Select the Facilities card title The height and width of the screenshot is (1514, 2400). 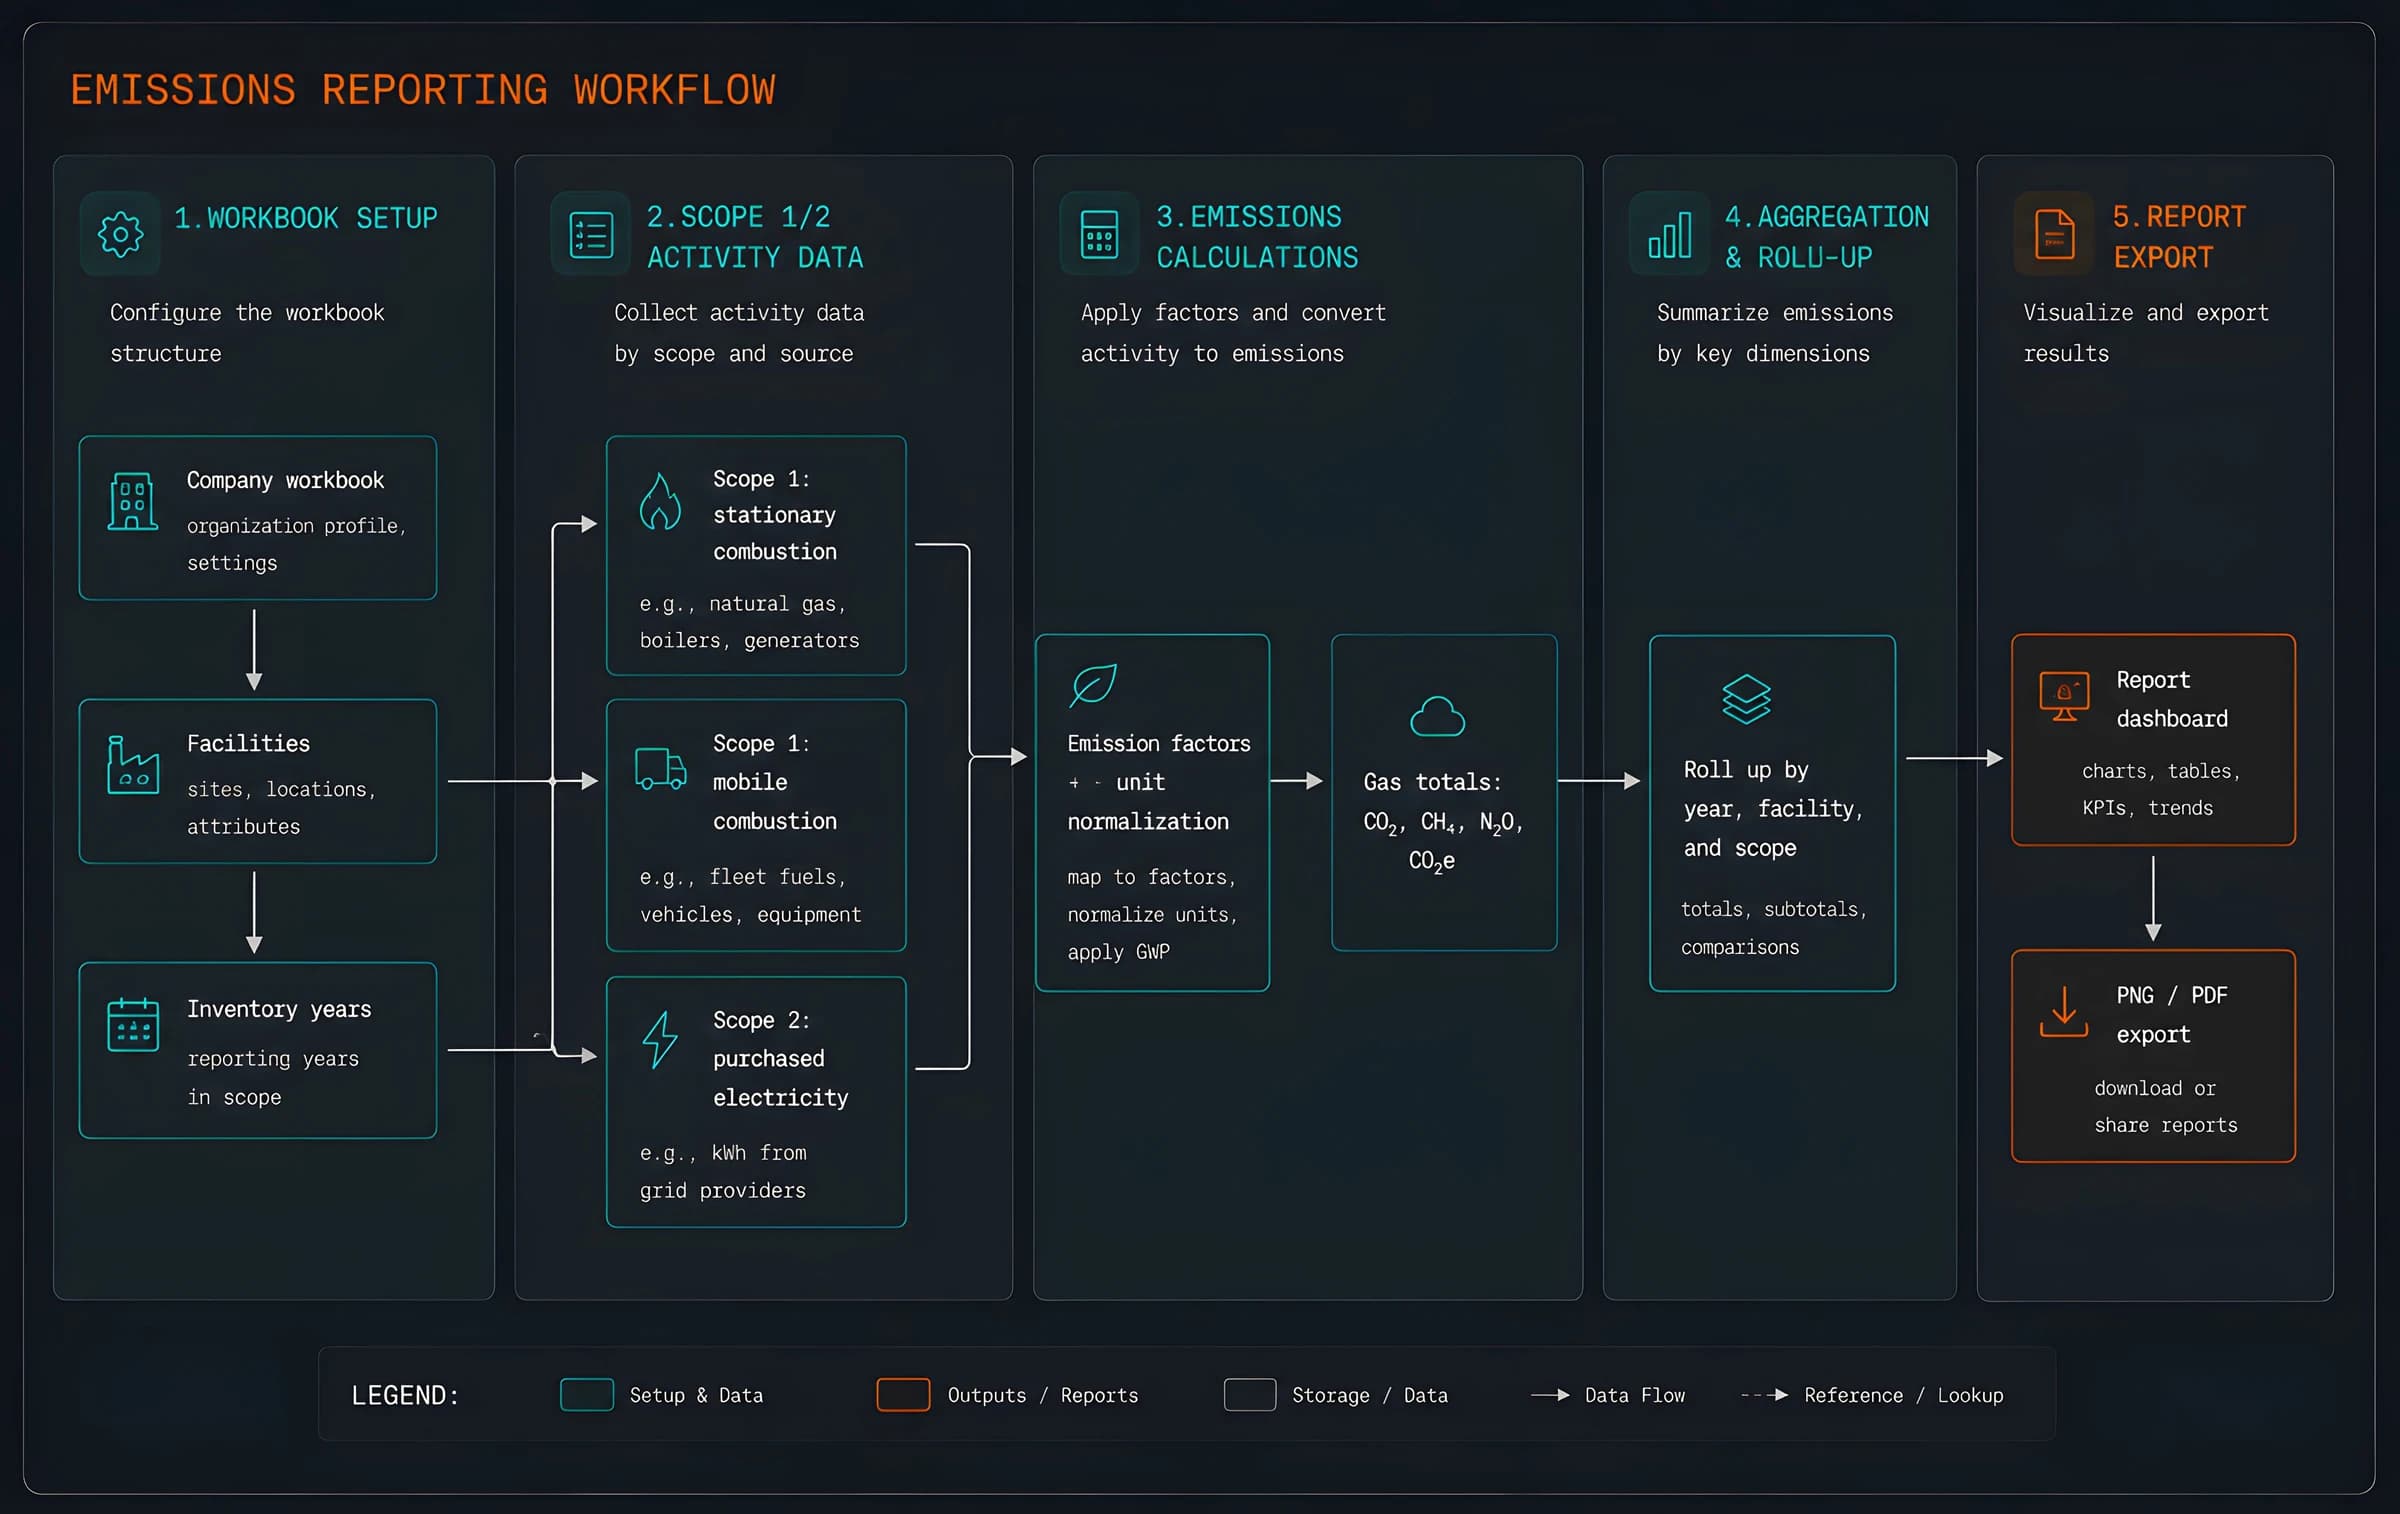click(248, 743)
